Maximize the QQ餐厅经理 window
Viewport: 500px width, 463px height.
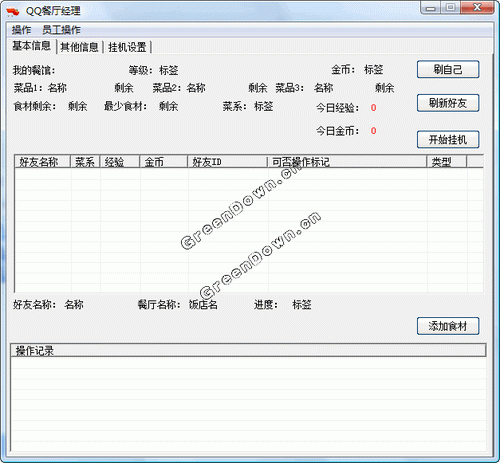point(451,8)
